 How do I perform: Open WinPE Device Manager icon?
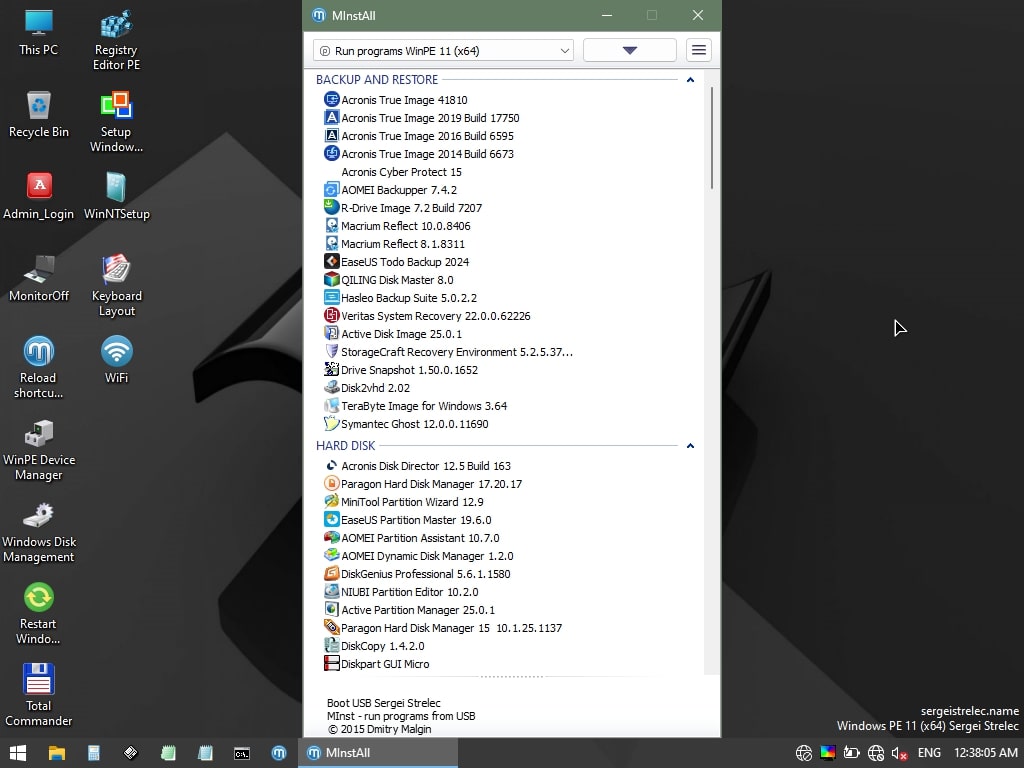click(x=39, y=449)
